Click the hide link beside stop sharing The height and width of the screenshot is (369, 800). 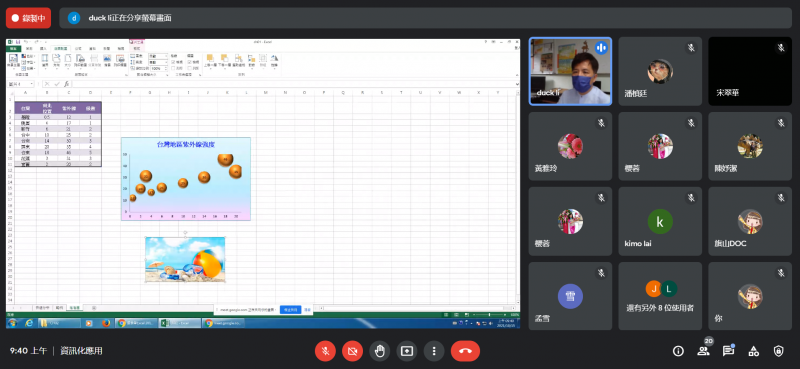coord(308,310)
